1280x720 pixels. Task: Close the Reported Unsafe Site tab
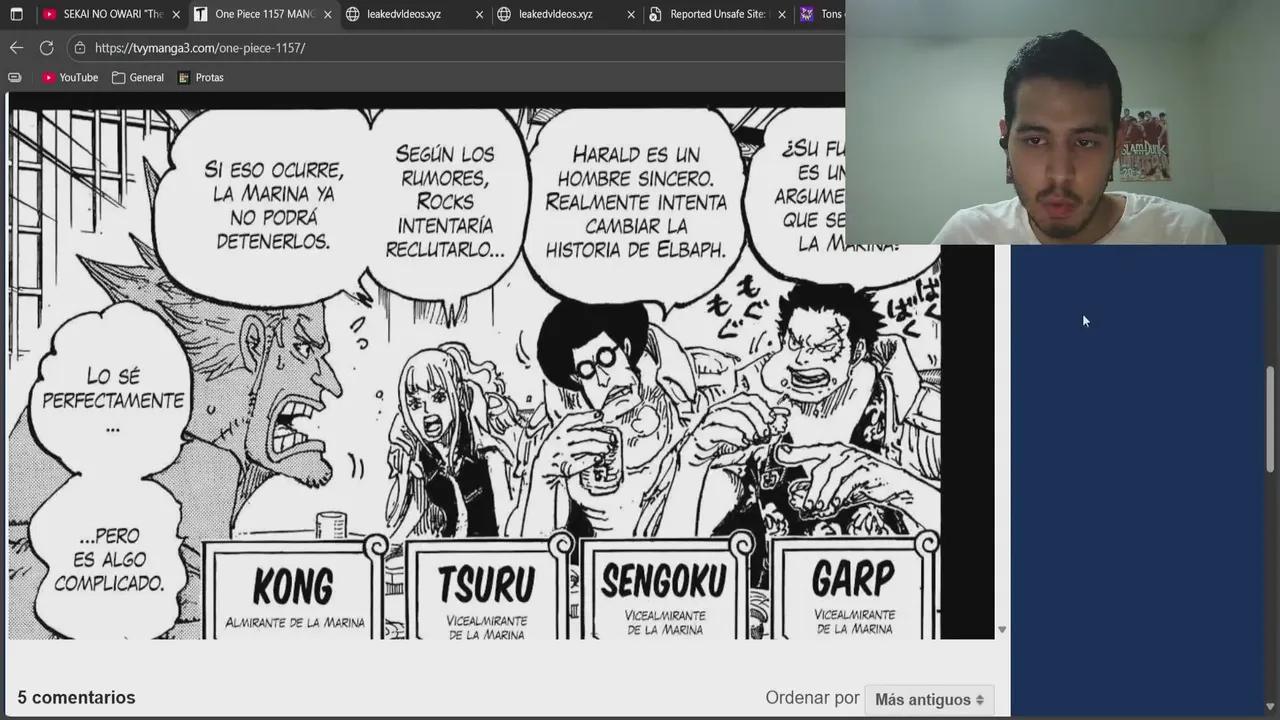781,14
